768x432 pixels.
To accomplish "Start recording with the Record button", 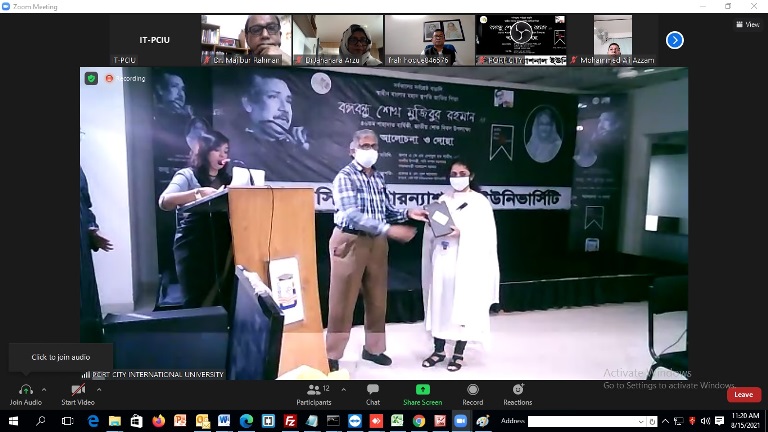I will tap(473, 395).
